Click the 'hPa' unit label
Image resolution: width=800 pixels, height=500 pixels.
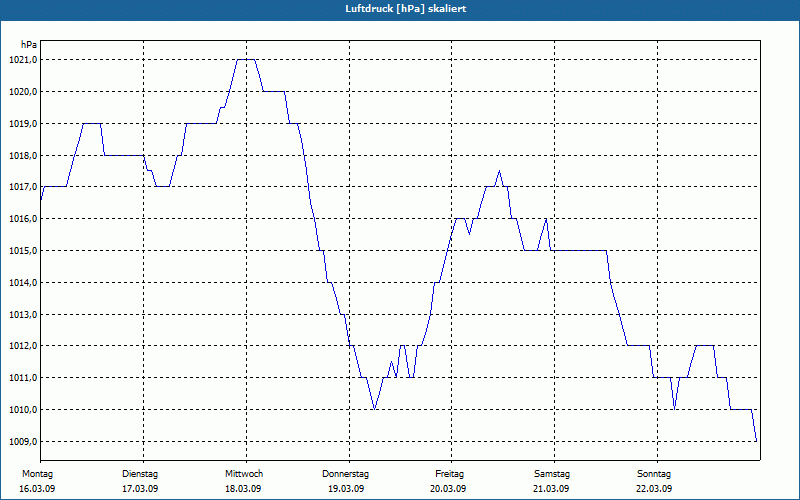point(29,45)
